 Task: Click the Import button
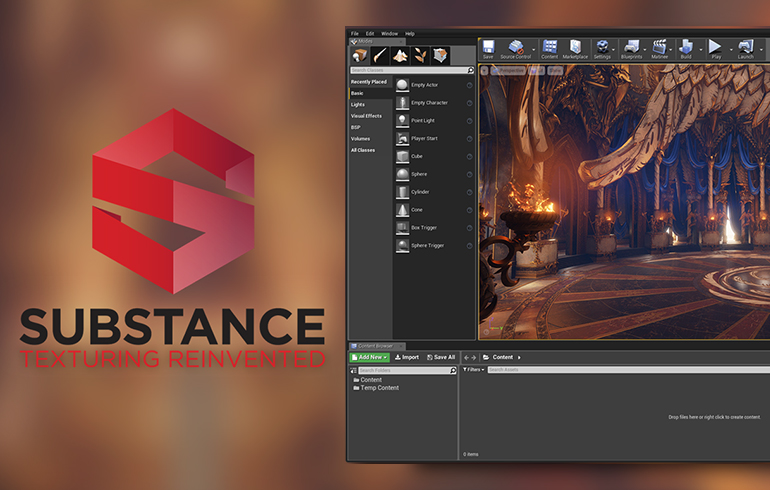tap(407, 357)
